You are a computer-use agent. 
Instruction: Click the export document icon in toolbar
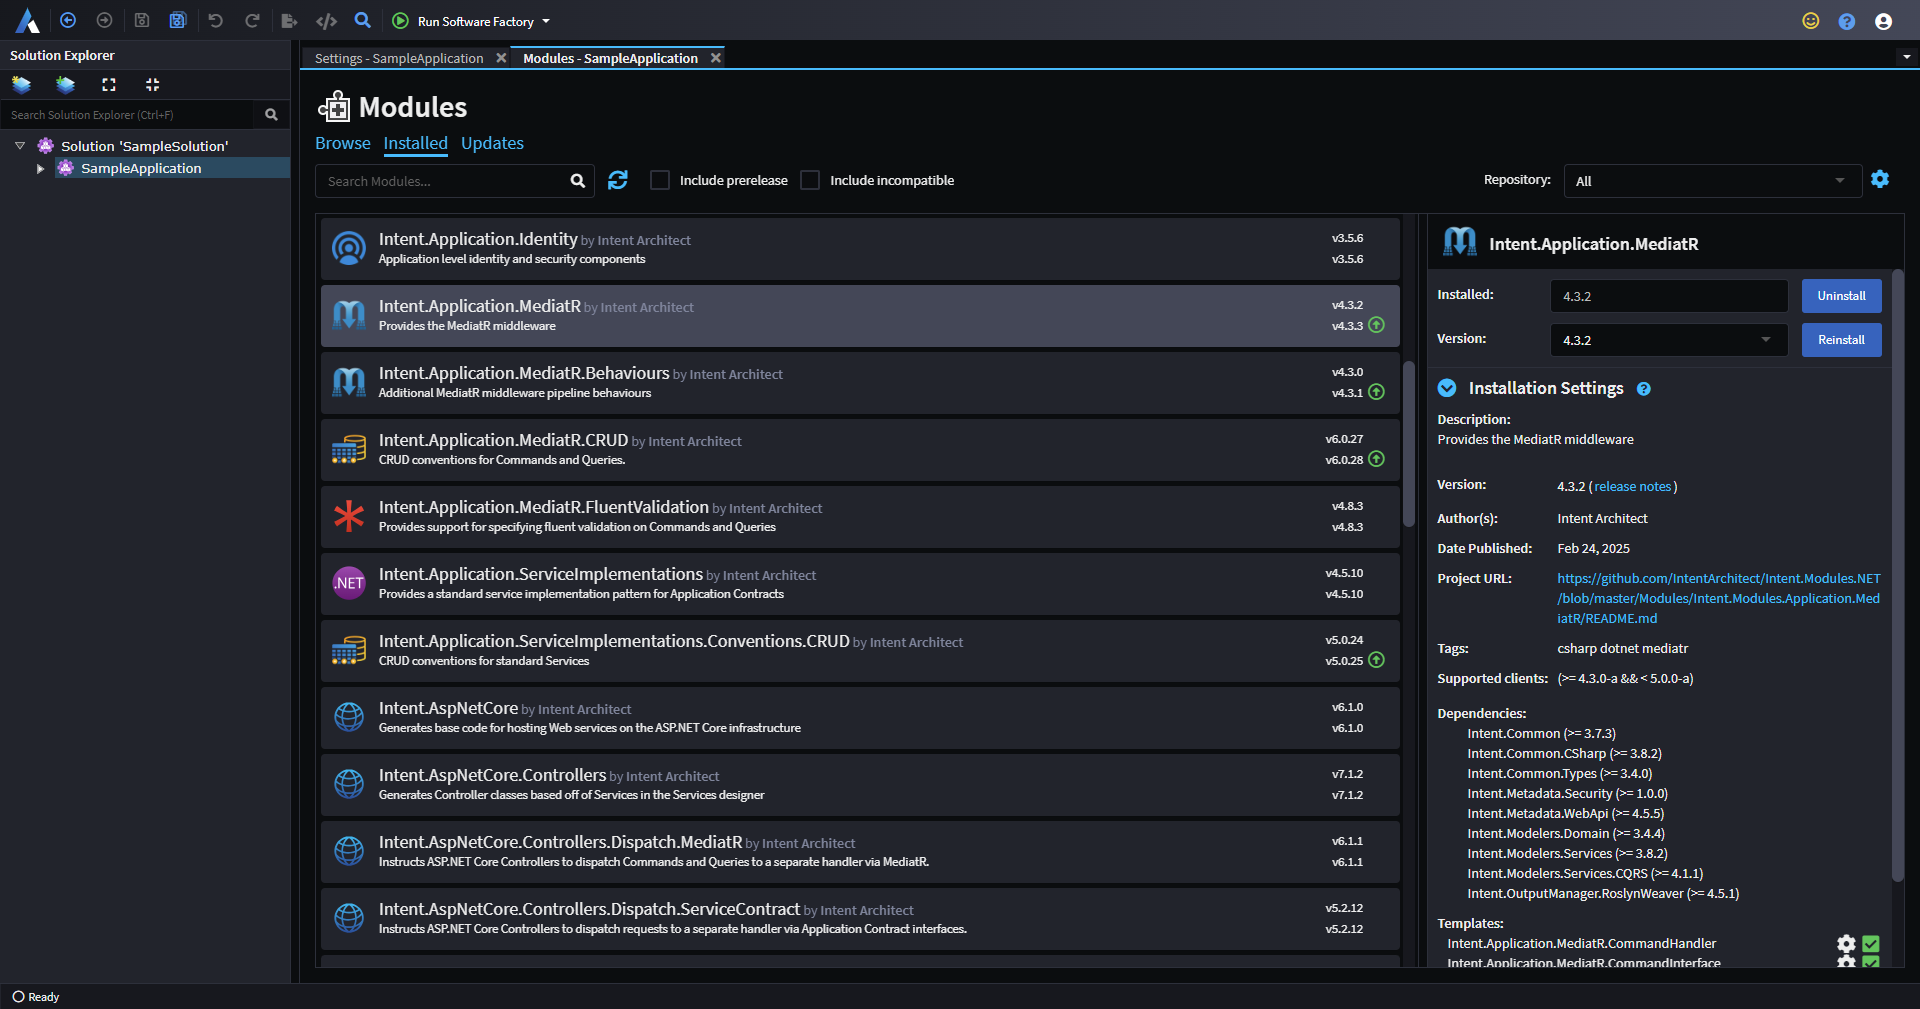[289, 21]
